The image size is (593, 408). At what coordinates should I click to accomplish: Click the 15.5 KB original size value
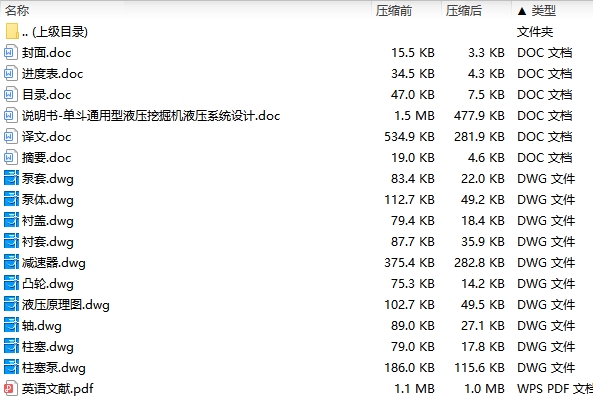tap(413, 53)
